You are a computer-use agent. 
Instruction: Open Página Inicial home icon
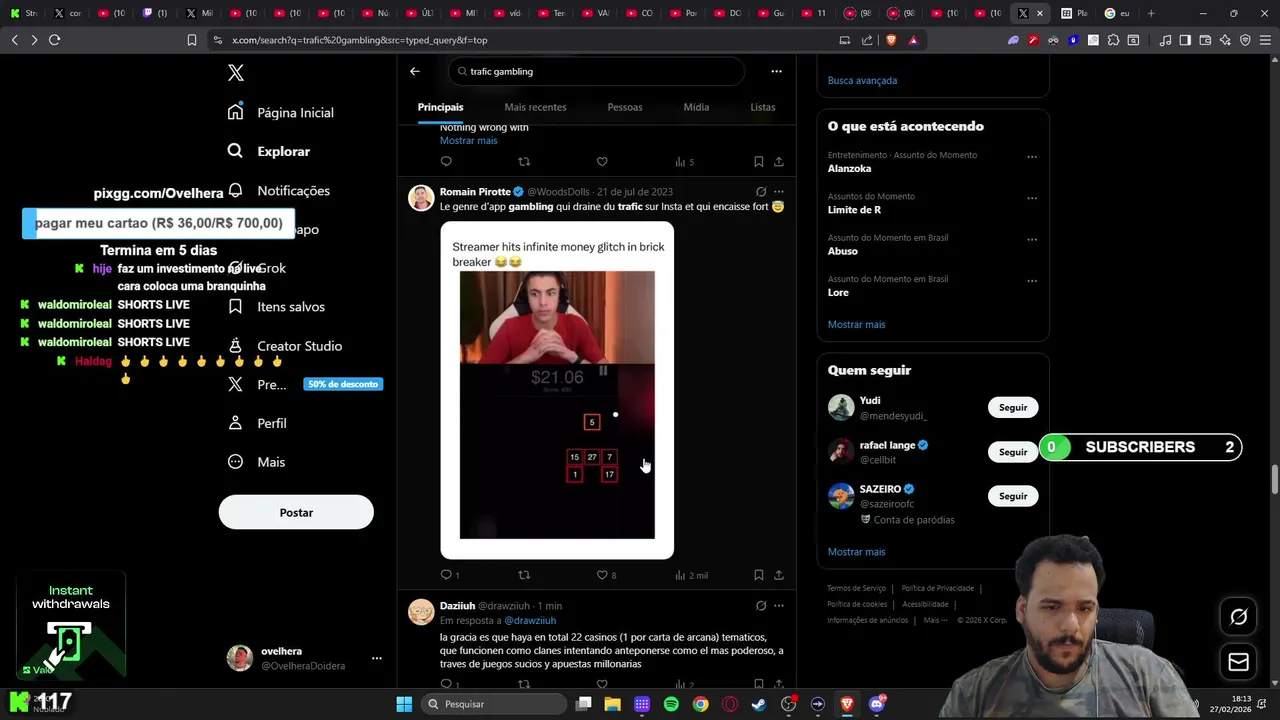coord(235,112)
